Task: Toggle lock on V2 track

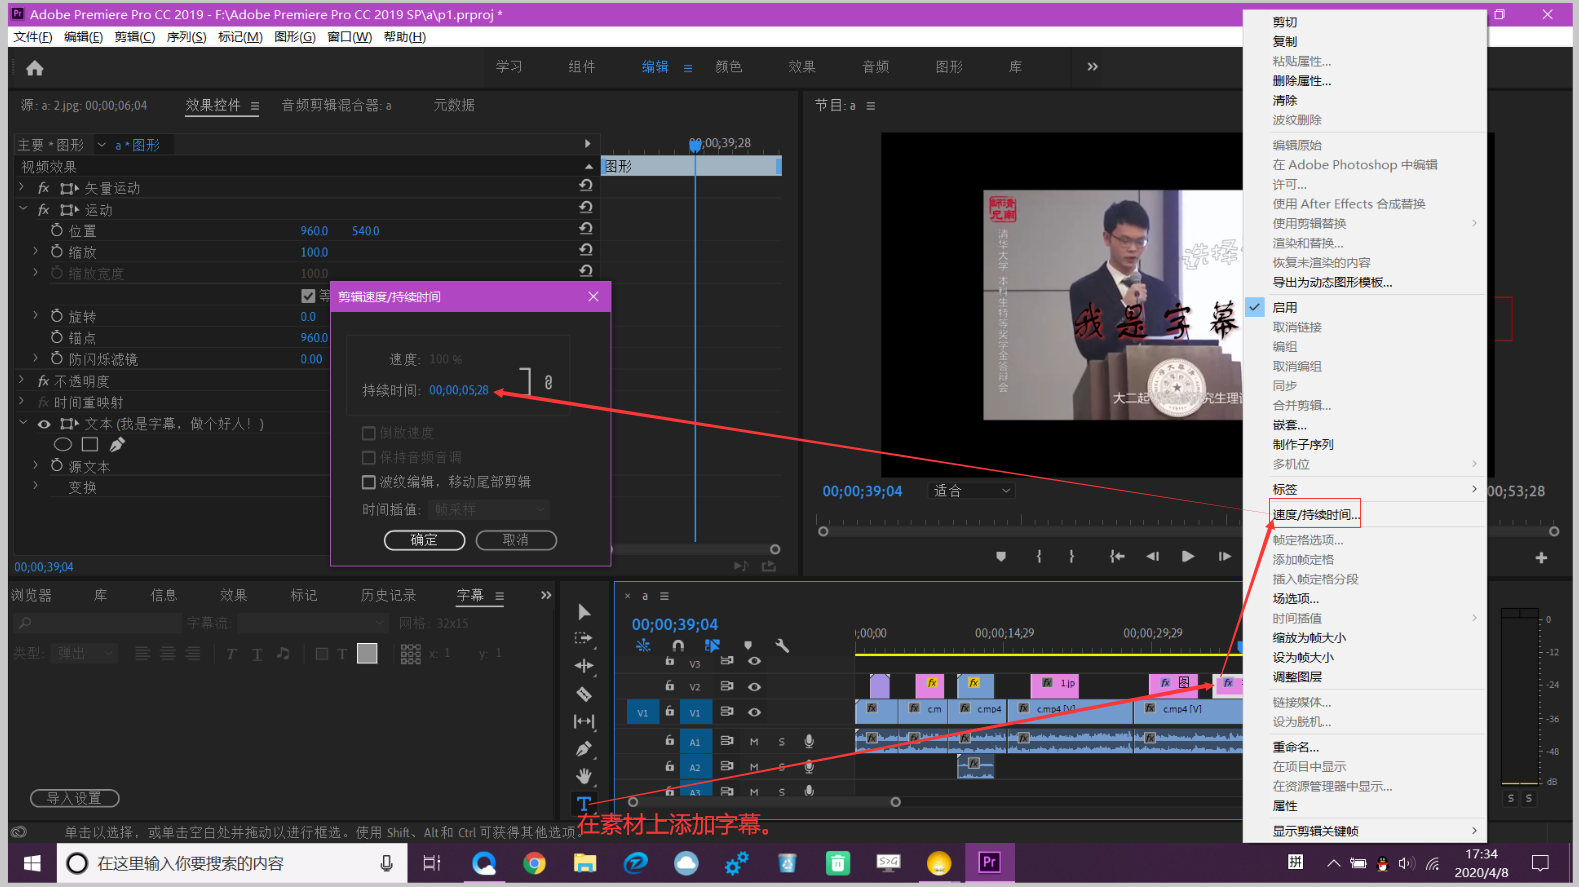Action: coord(669,686)
